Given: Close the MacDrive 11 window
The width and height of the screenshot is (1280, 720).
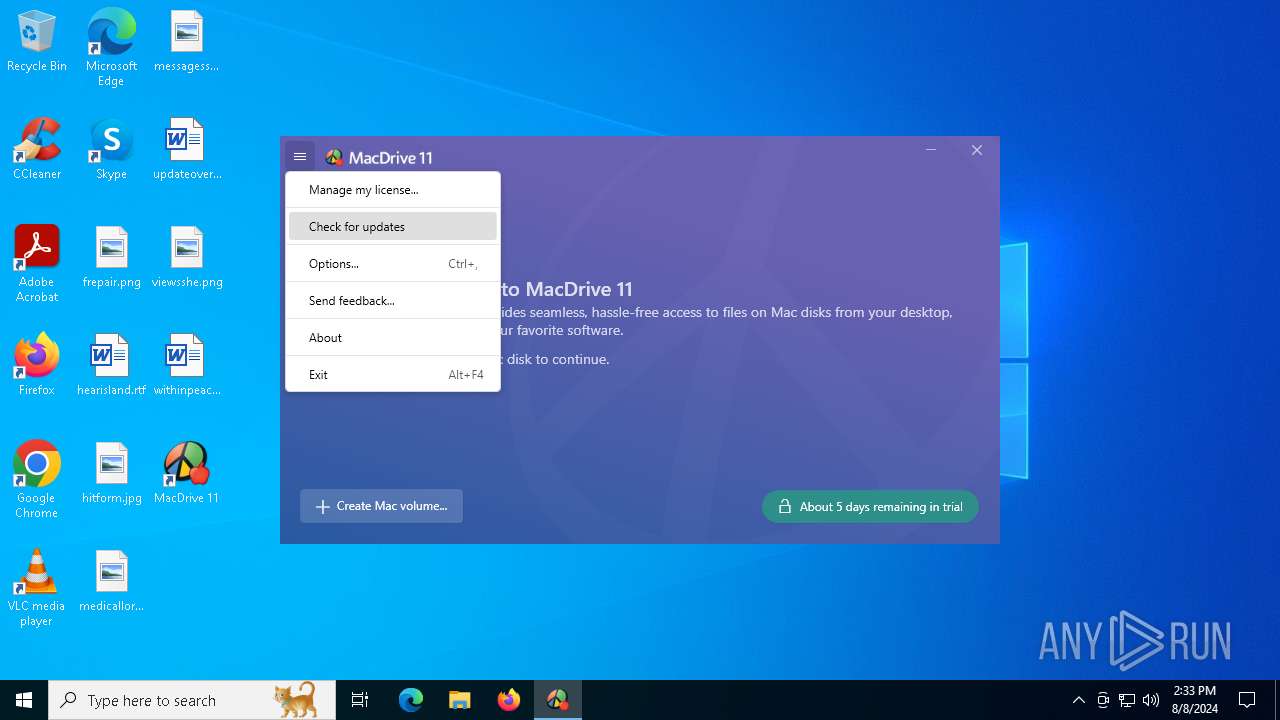Looking at the screenshot, I should (977, 150).
